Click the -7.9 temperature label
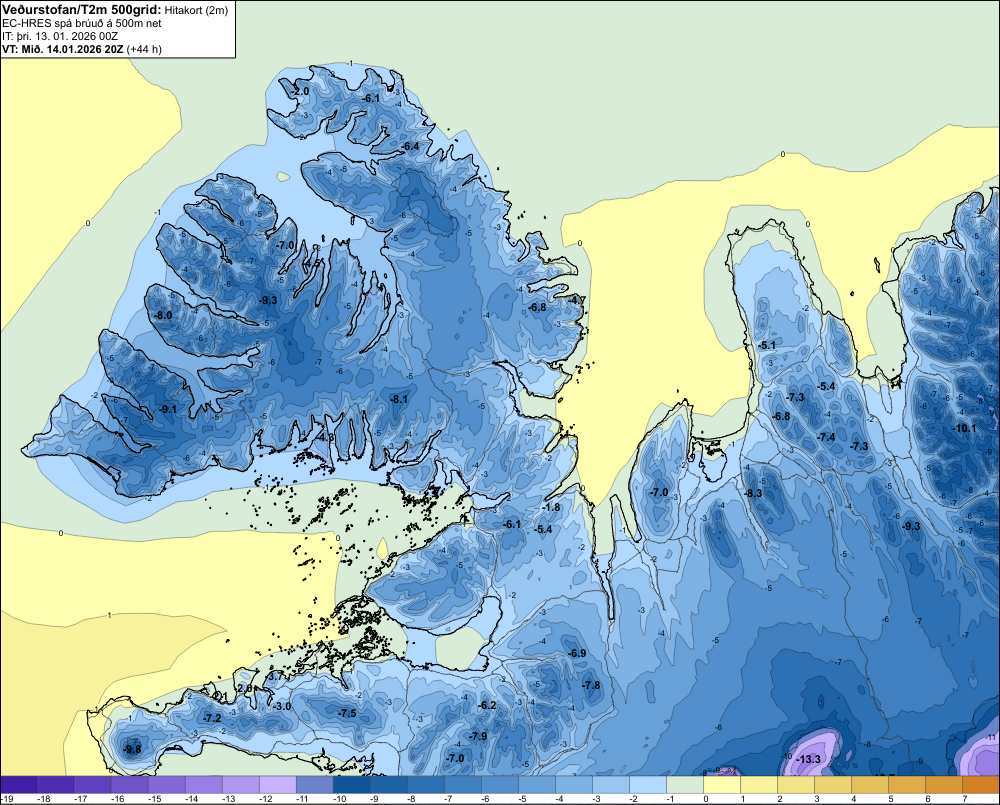The image size is (1000, 805). pos(478,737)
